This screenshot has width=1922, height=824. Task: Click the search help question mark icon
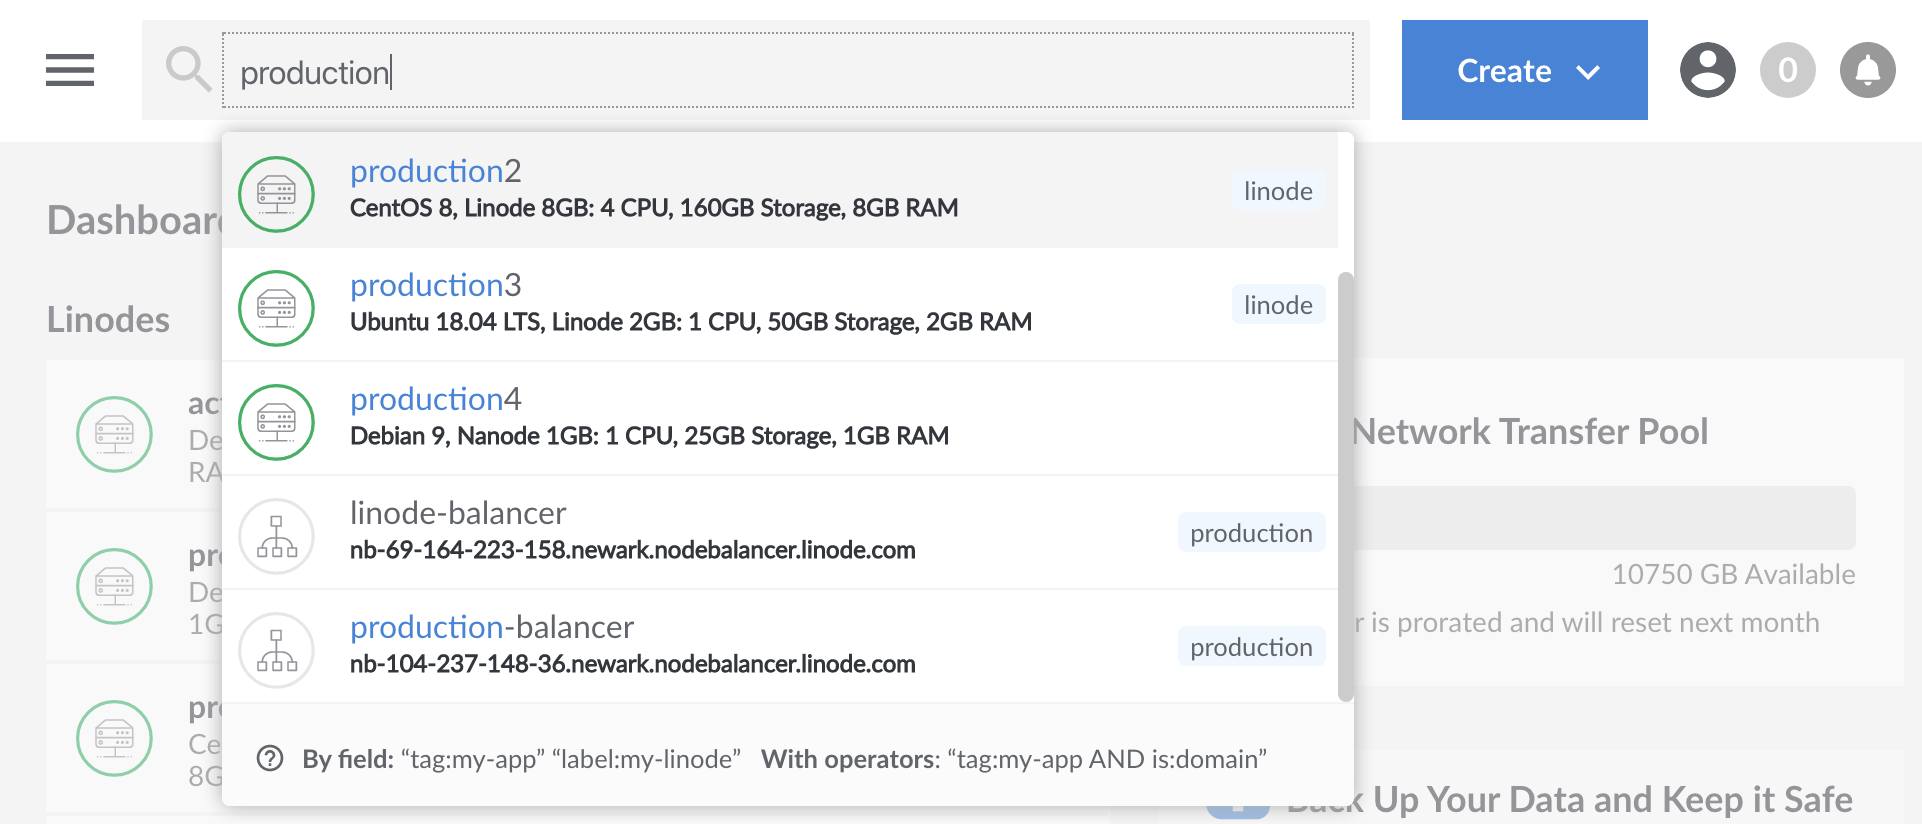click(270, 759)
